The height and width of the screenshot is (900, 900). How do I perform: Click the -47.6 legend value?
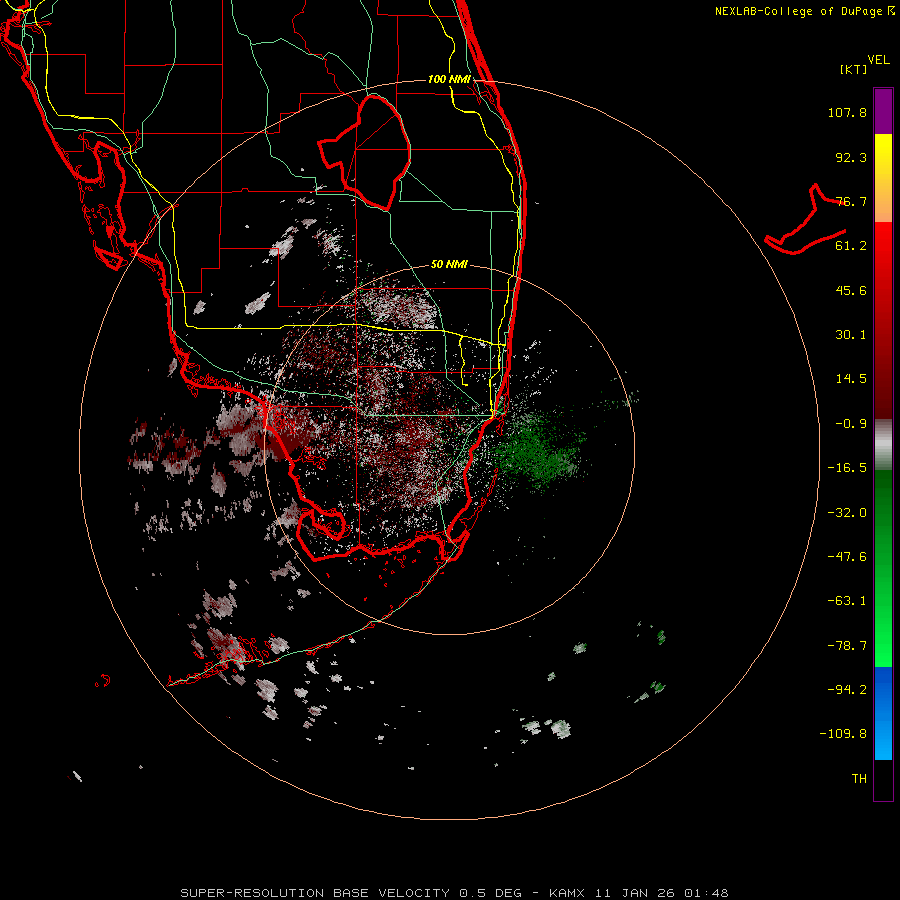(x=847, y=557)
